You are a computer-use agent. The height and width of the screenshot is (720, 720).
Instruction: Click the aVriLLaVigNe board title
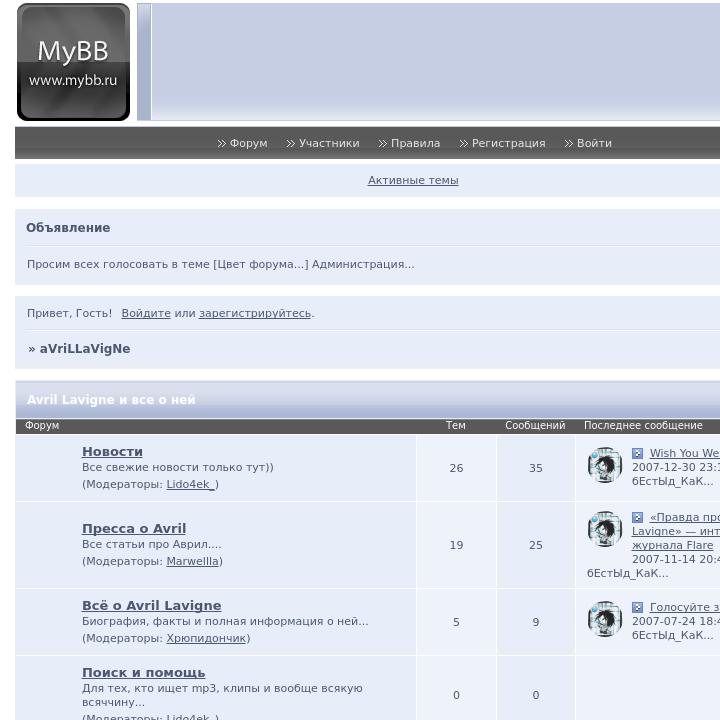coord(85,349)
